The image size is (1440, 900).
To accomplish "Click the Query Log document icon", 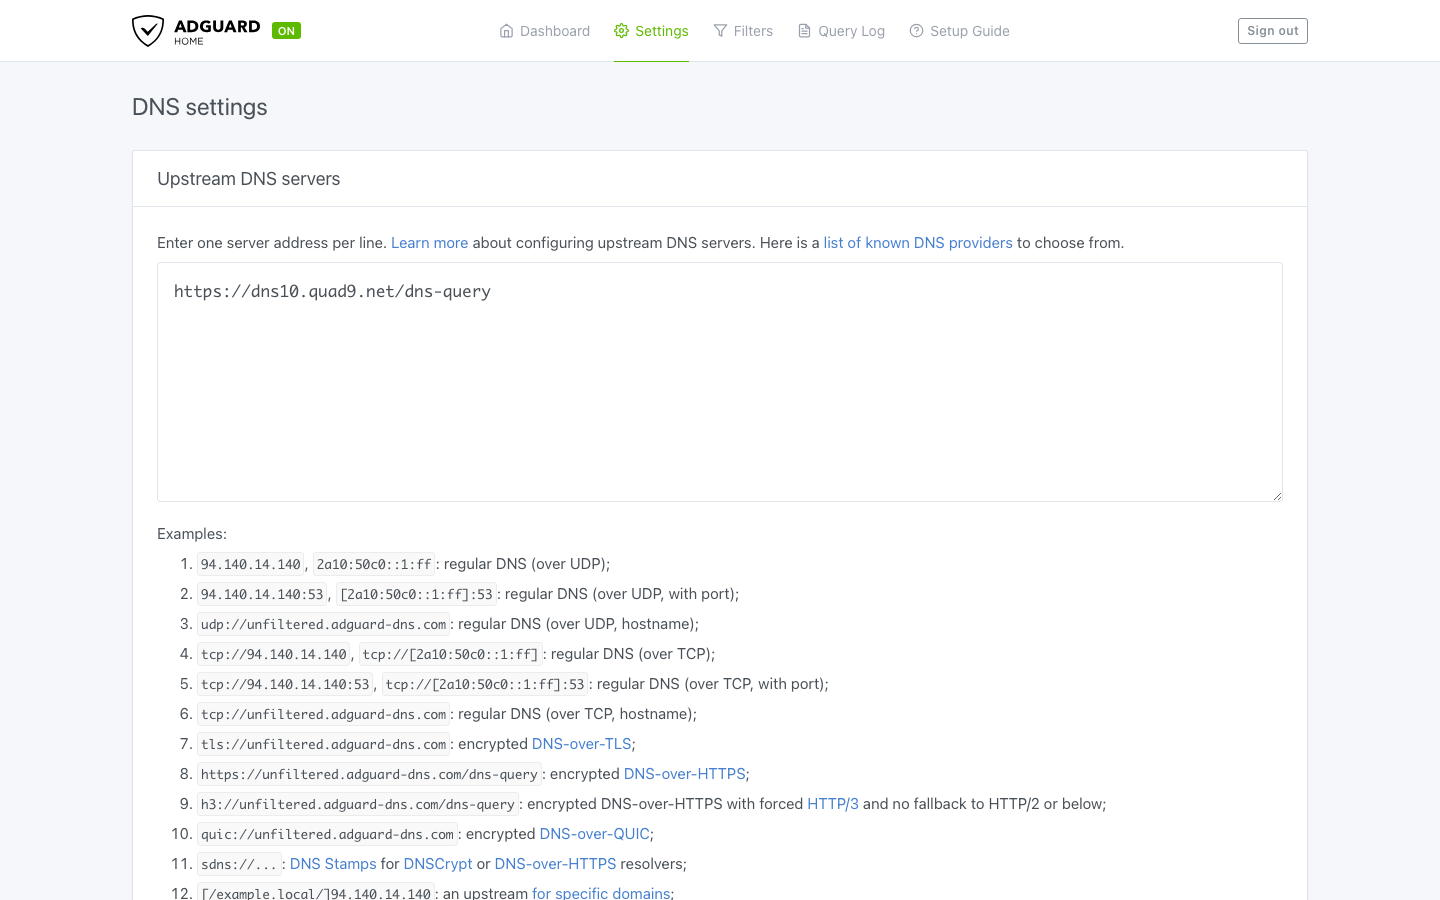I will click(x=804, y=31).
